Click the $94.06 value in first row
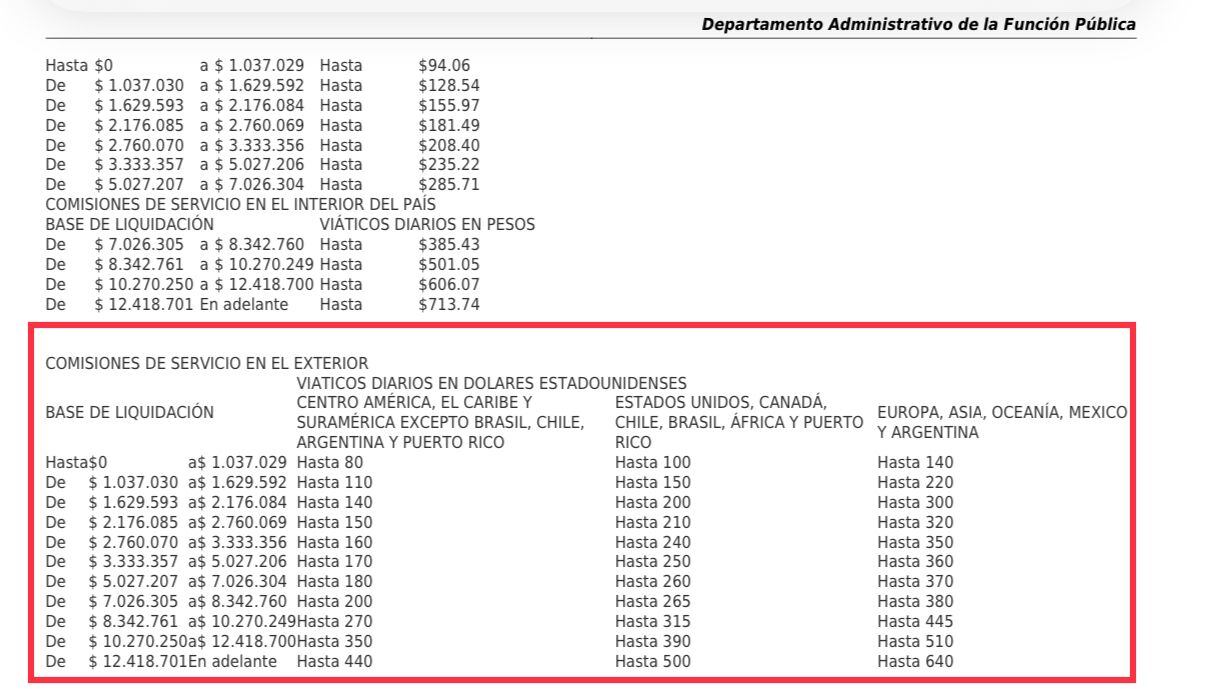The width and height of the screenshot is (1205, 689). click(x=444, y=66)
